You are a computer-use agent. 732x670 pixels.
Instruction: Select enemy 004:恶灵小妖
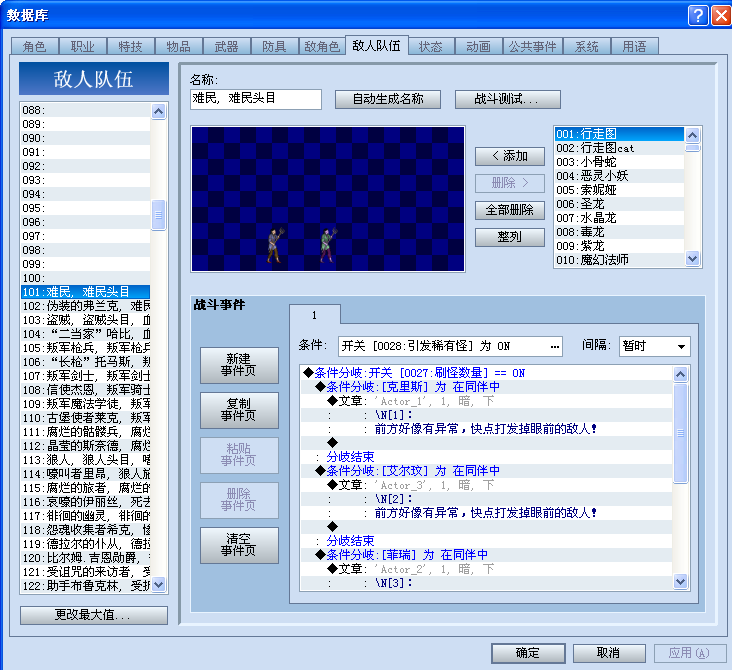point(619,176)
